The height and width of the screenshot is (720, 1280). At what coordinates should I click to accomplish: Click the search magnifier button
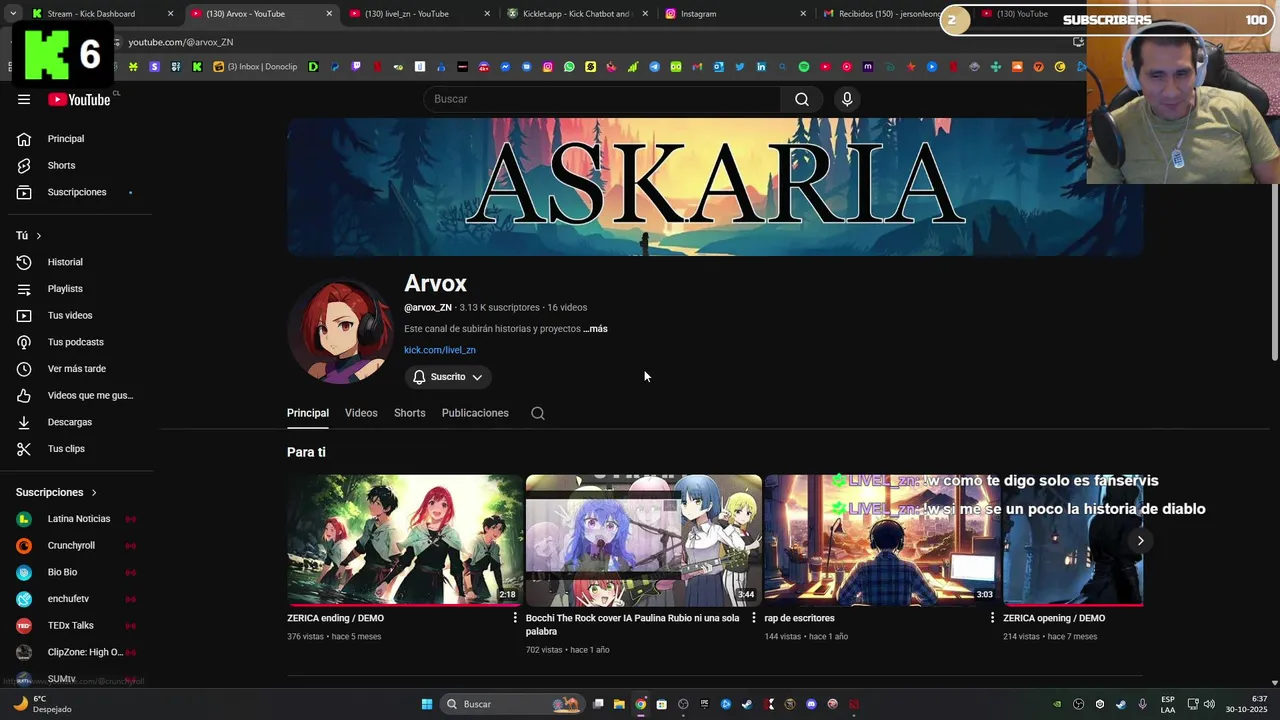point(802,99)
